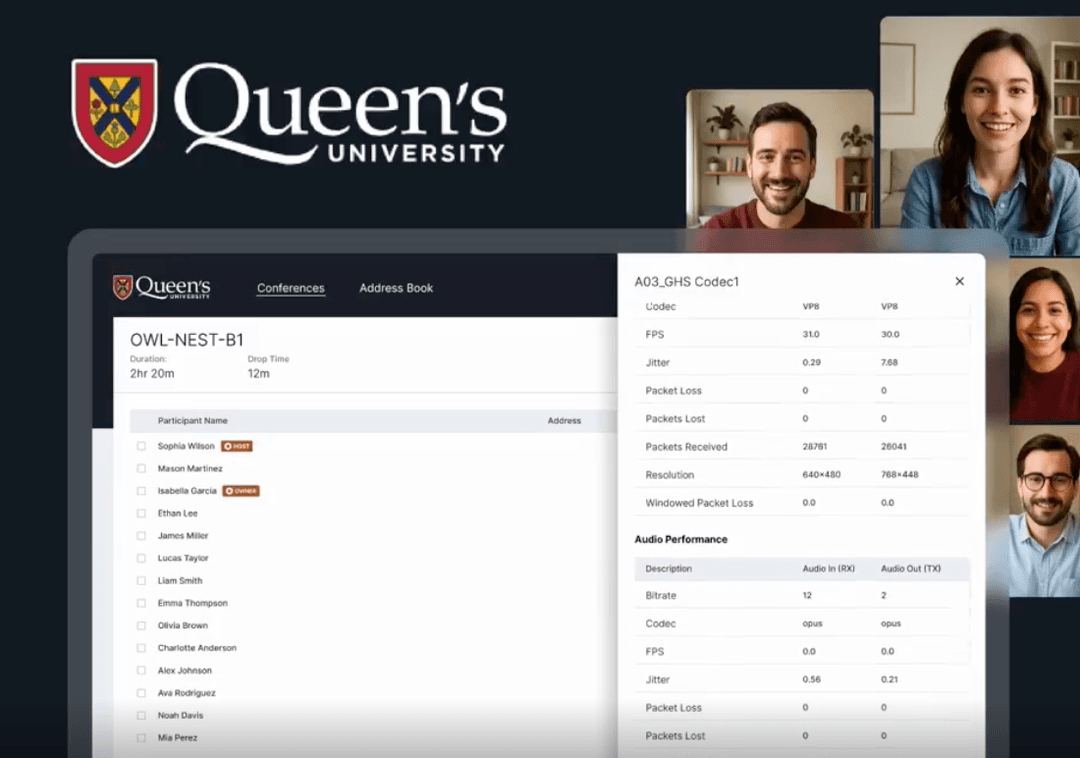Click the Packets Received row label
The height and width of the screenshot is (758, 1080).
click(686, 447)
